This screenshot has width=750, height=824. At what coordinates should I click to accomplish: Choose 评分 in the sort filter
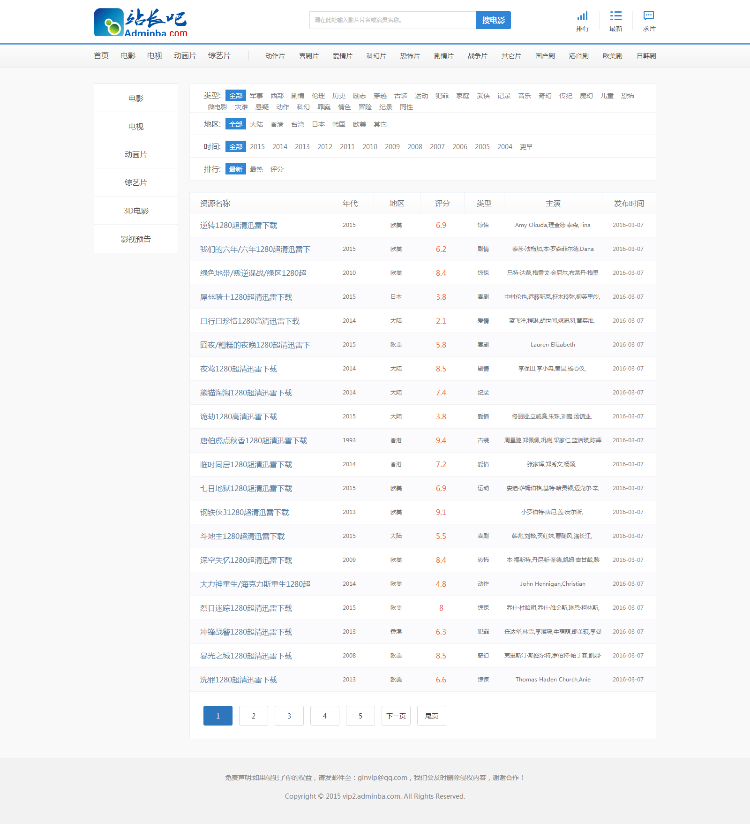pyautogui.click(x=277, y=169)
